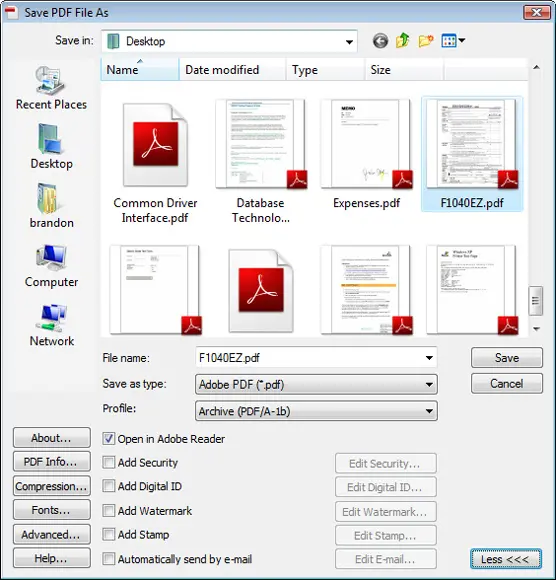Select Common Driver Interface.pdf file
The image size is (556, 580).
coord(155,162)
